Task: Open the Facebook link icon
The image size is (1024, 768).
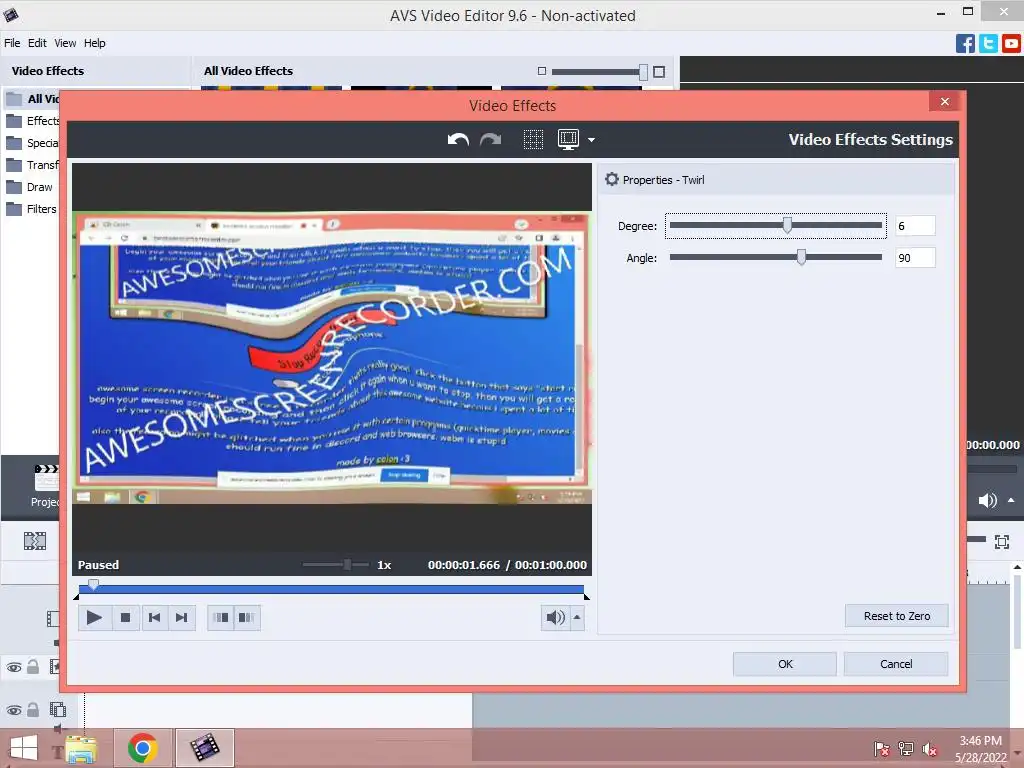Action: point(965,44)
